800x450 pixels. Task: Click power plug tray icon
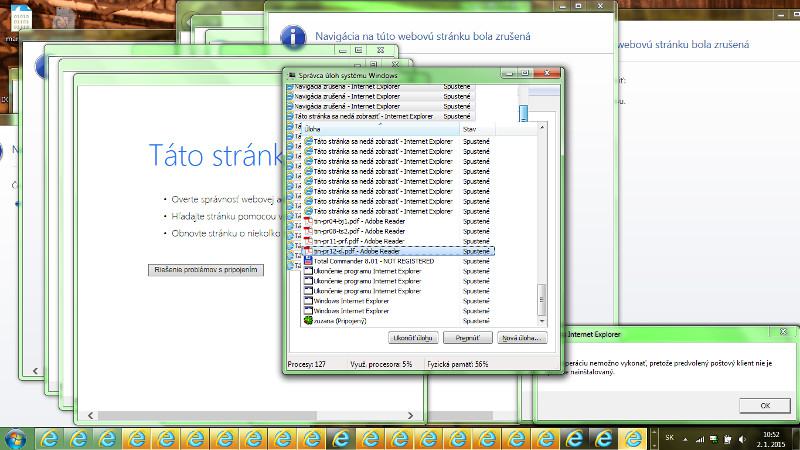pyautogui.click(x=728, y=439)
